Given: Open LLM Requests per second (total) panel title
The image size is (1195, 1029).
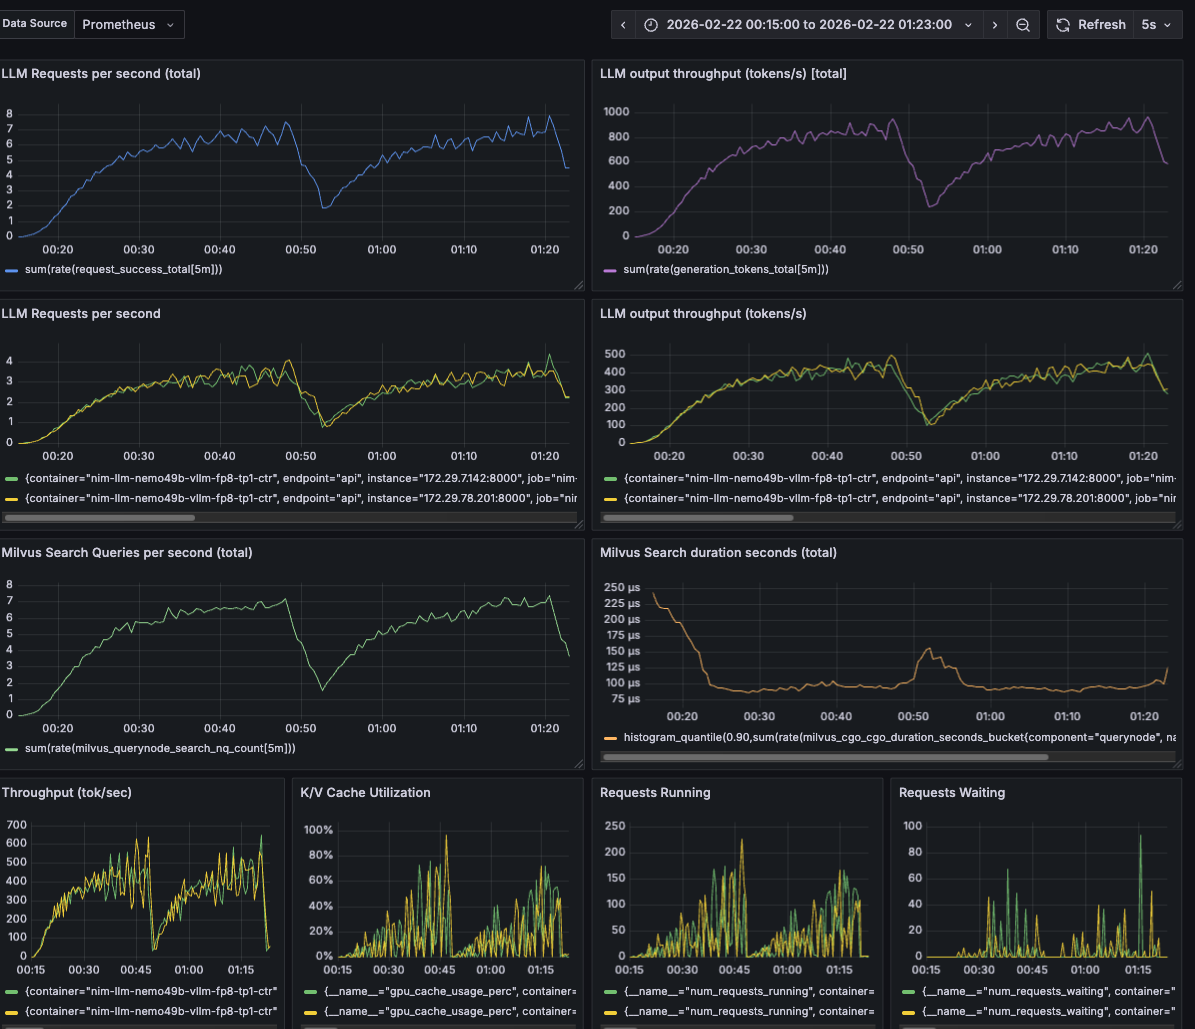Looking at the screenshot, I should click(101, 74).
